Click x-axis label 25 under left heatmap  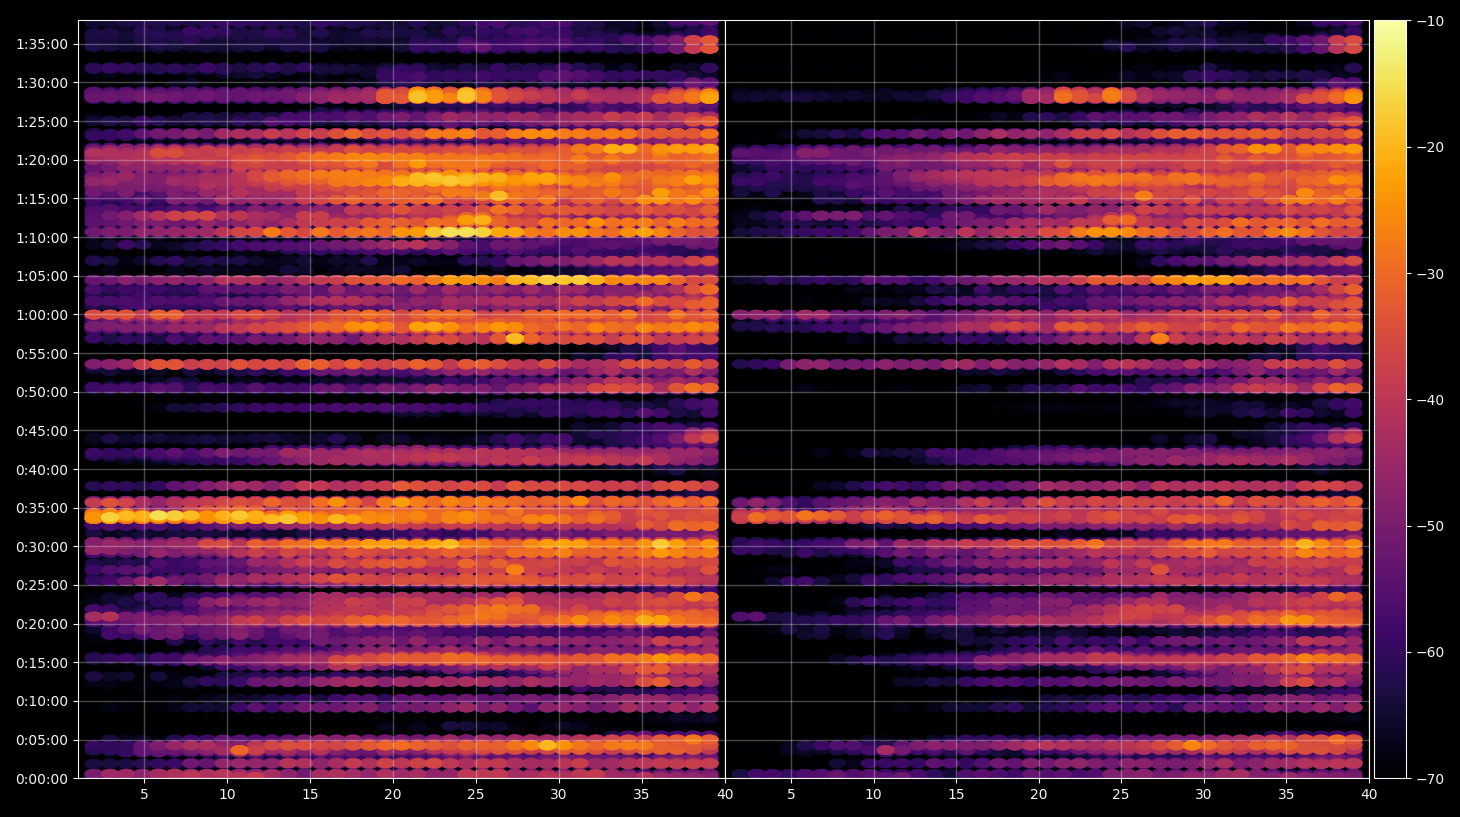(475, 795)
